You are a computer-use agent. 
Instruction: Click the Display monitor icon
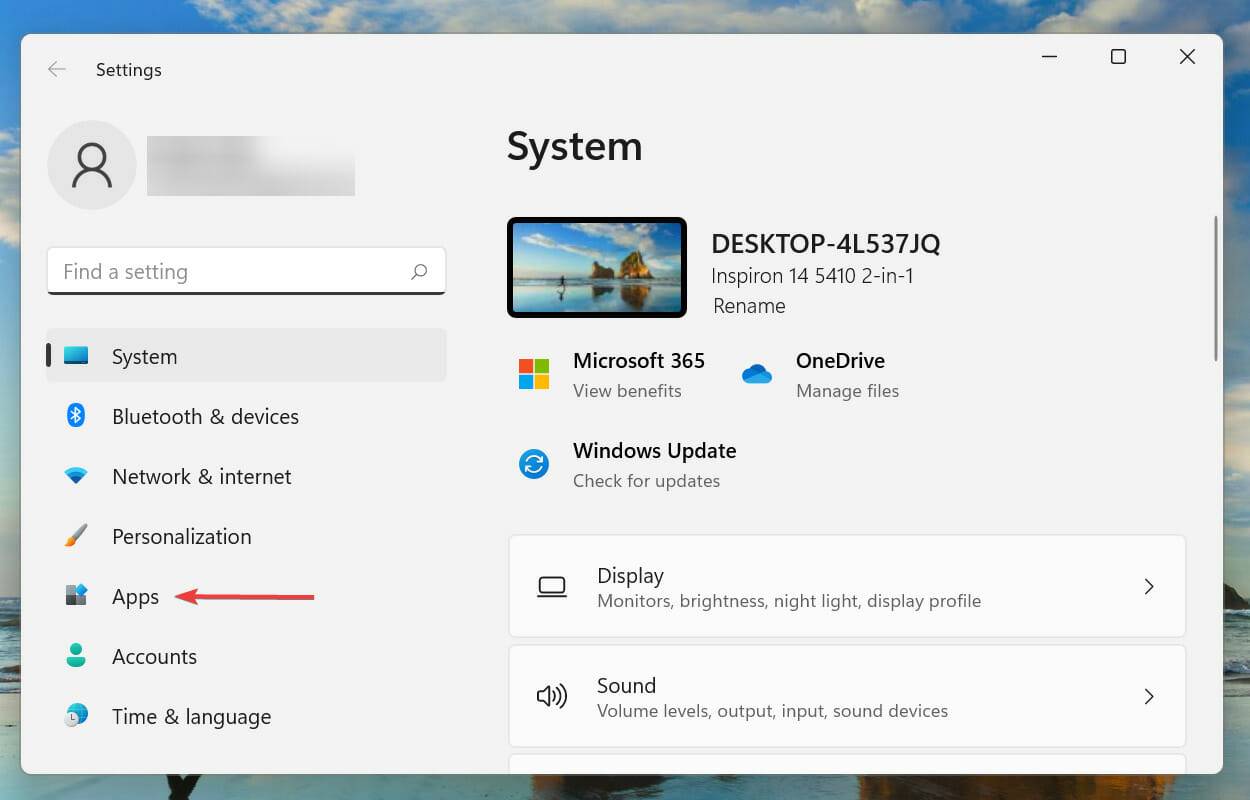(553, 587)
